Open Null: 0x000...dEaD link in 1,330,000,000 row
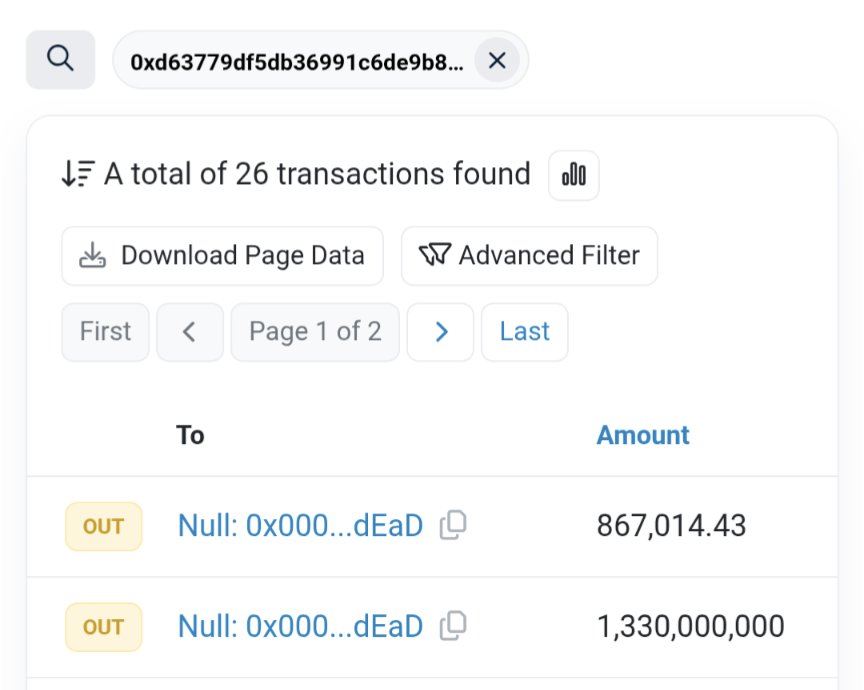Image resolution: width=864 pixels, height=690 pixels. 300,627
